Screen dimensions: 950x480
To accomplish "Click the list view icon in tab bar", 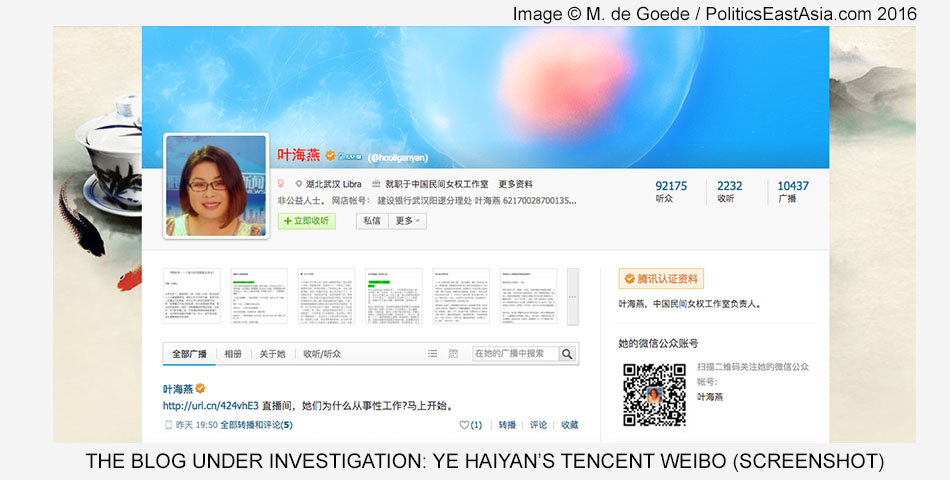I will pos(433,354).
